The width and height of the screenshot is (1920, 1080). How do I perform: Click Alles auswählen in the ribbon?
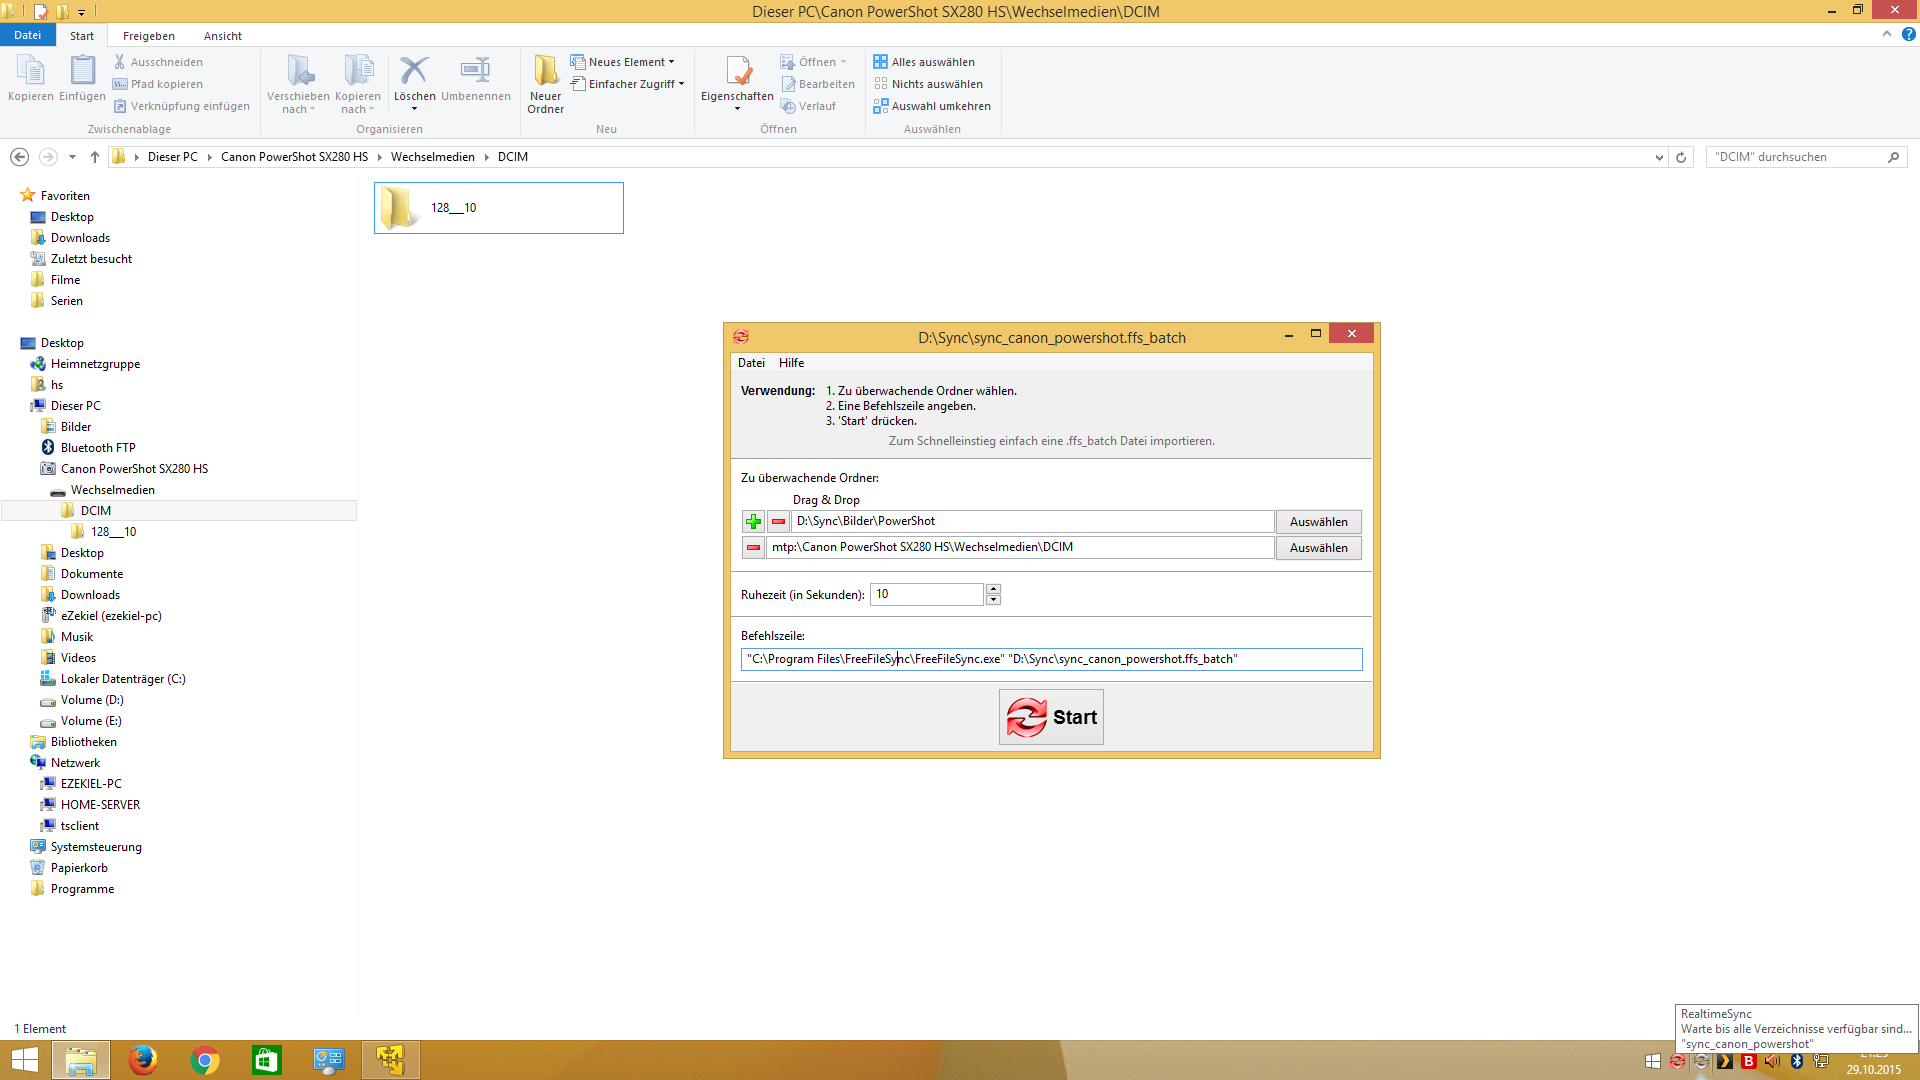point(924,62)
